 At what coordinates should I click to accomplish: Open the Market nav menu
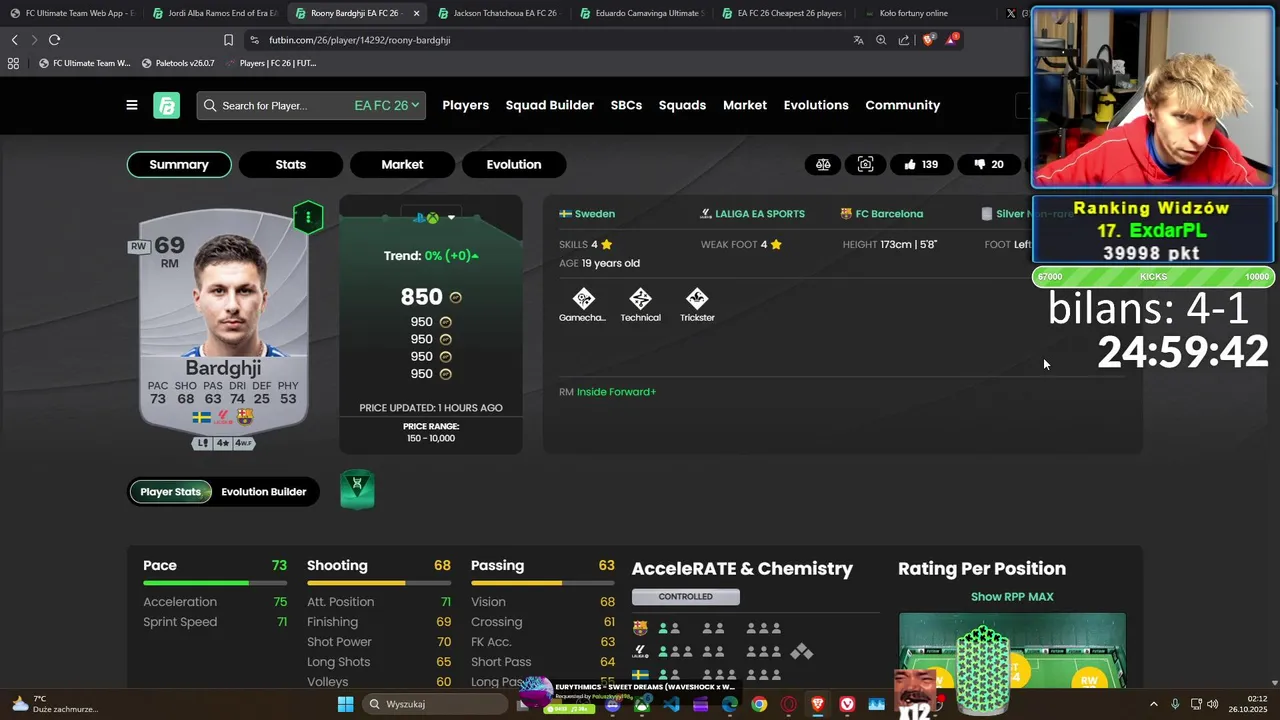(745, 105)
